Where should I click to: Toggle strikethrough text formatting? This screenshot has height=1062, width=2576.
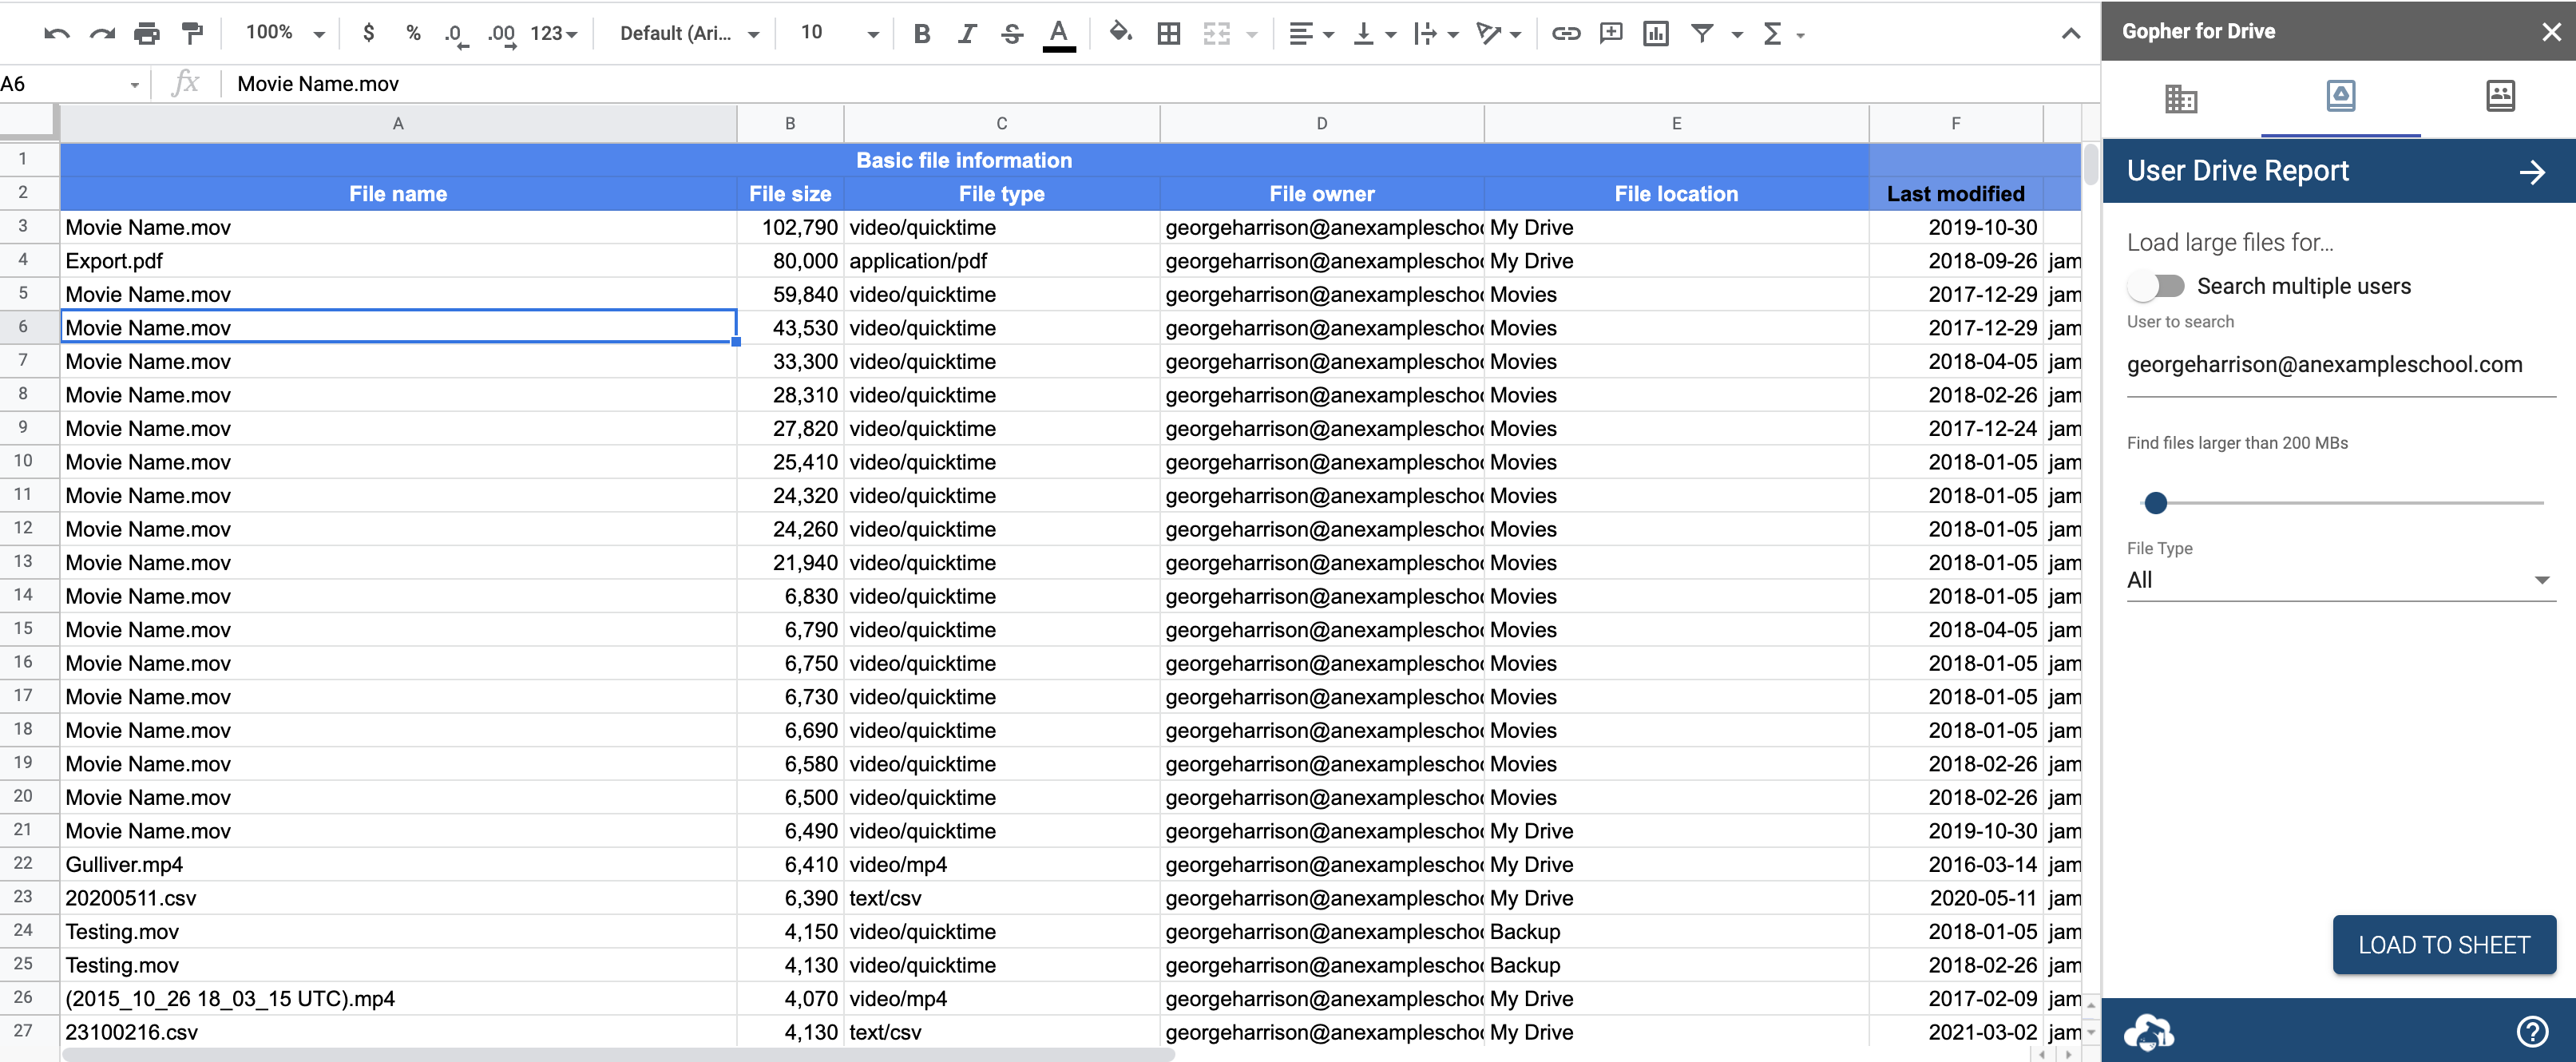(x=1012, y=33)
